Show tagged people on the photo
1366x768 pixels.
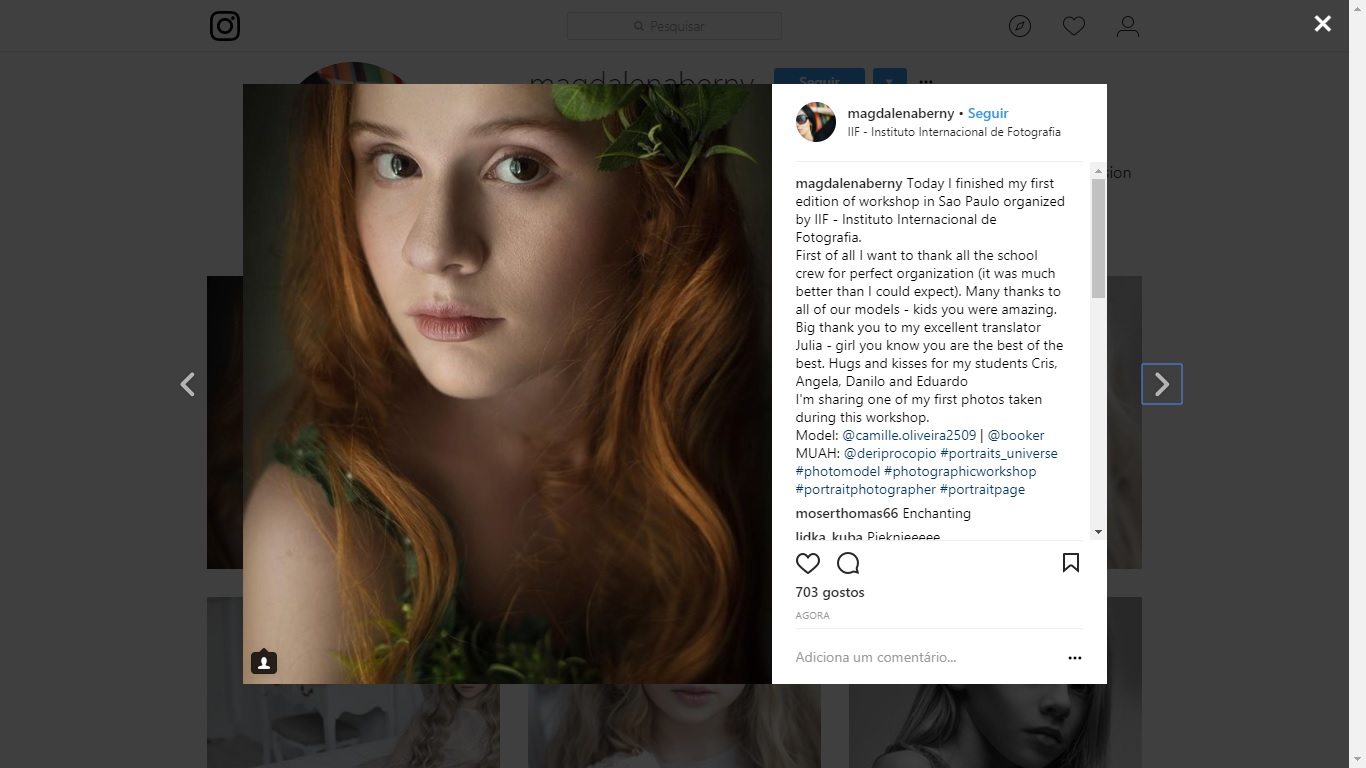[x=264, y=662]
